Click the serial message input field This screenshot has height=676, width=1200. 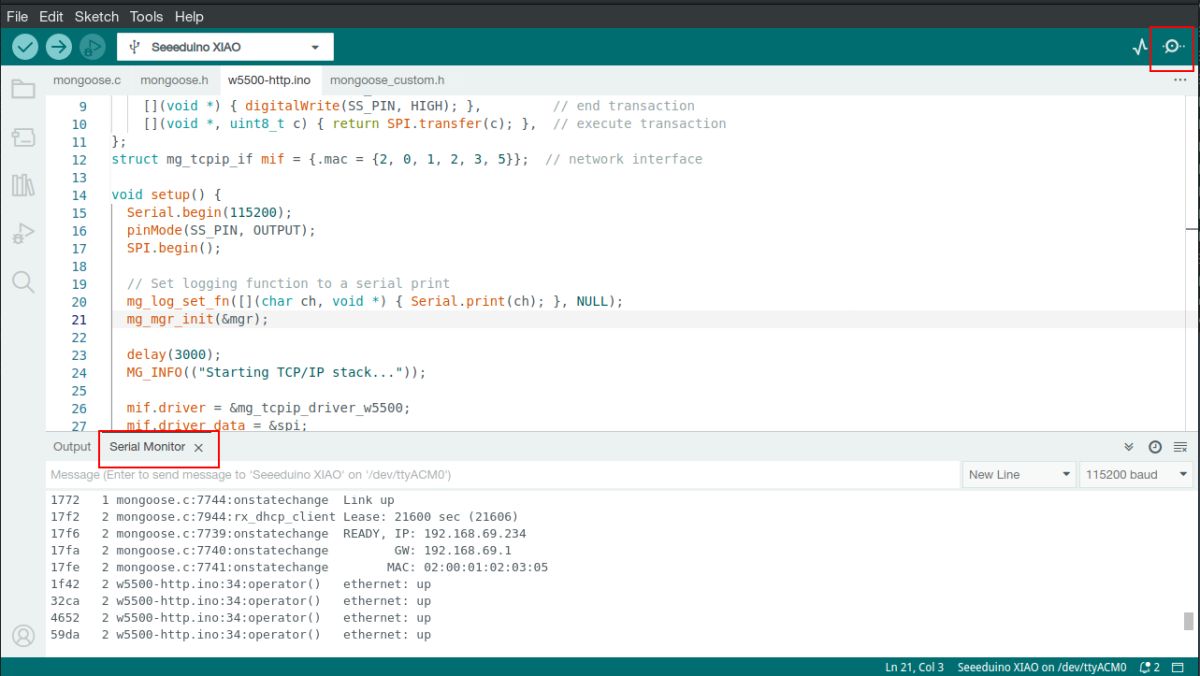point(503,474)
